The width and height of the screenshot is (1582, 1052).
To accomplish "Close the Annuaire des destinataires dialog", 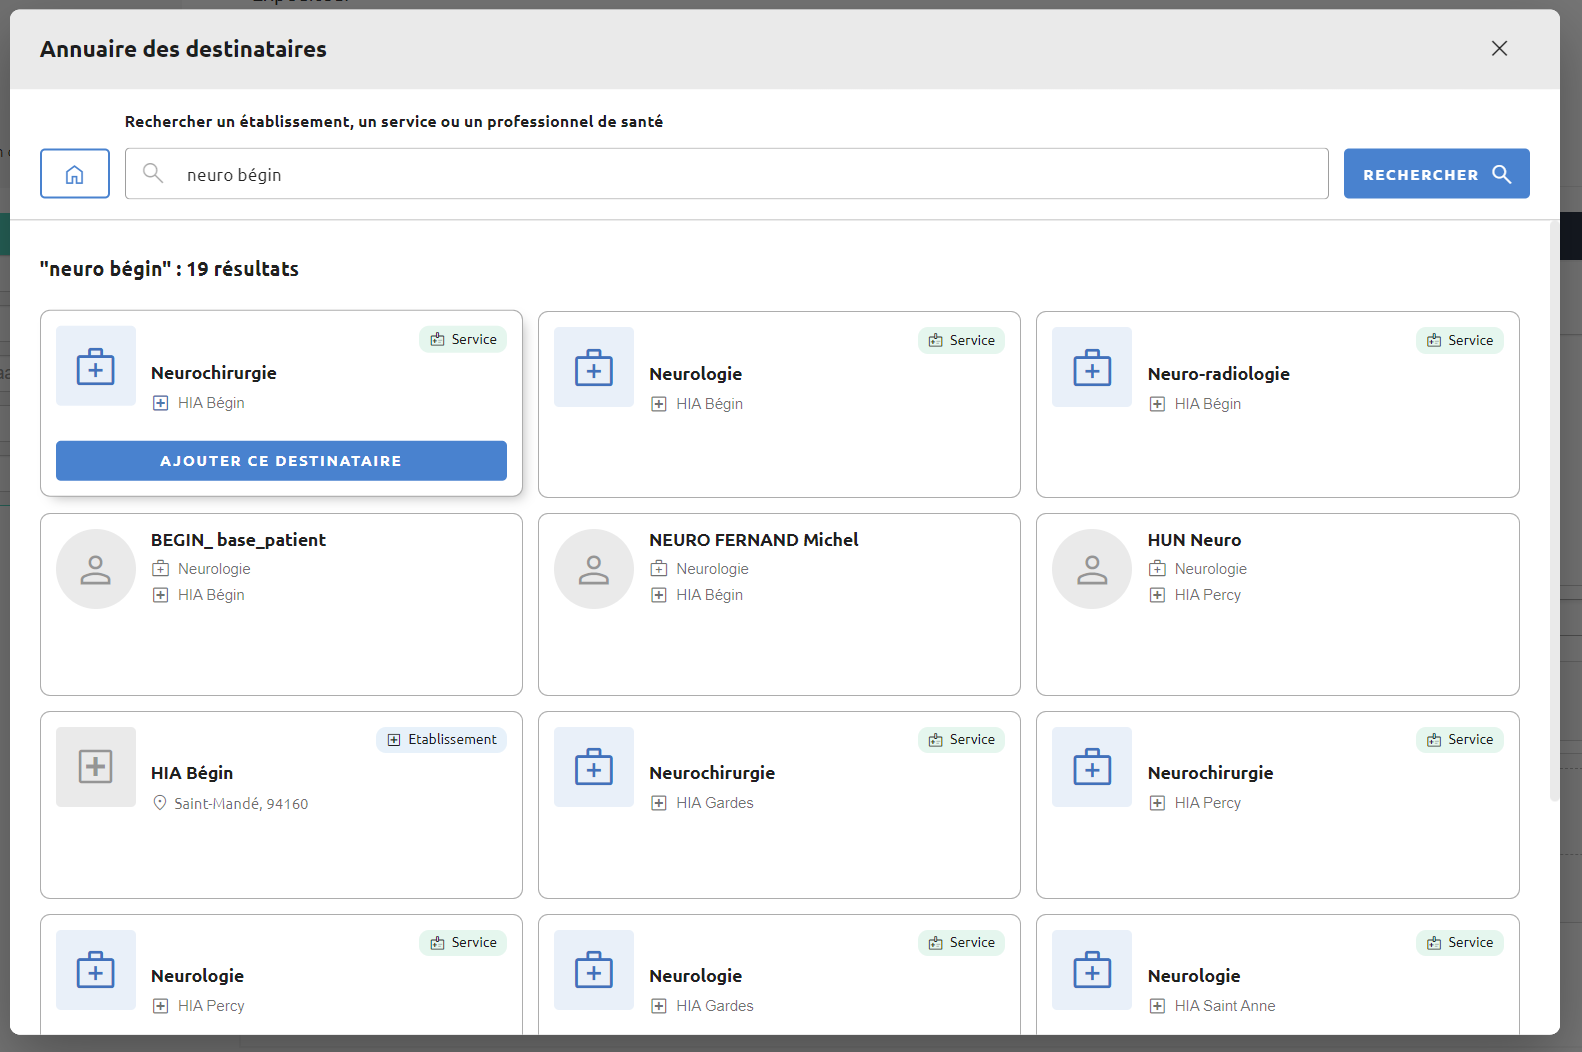I will point(1499,48).
